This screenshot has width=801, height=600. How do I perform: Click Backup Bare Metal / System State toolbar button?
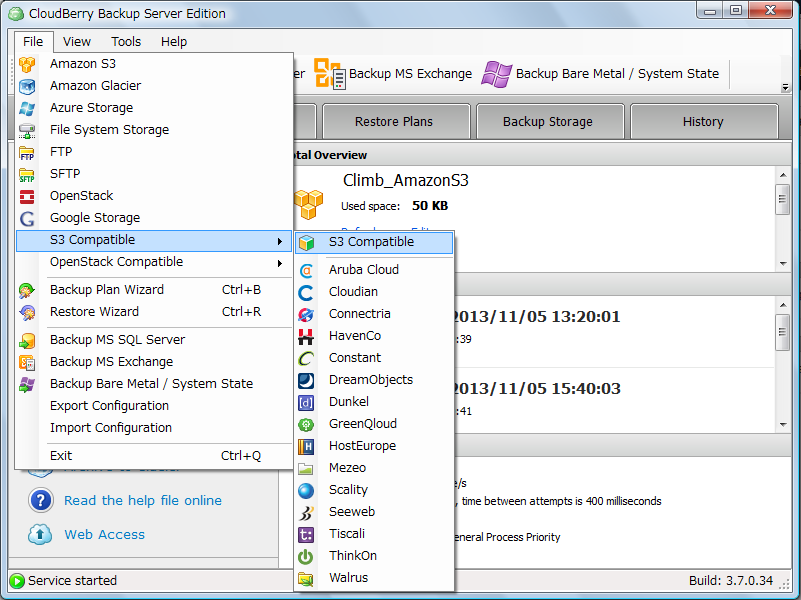coord(600,74)
